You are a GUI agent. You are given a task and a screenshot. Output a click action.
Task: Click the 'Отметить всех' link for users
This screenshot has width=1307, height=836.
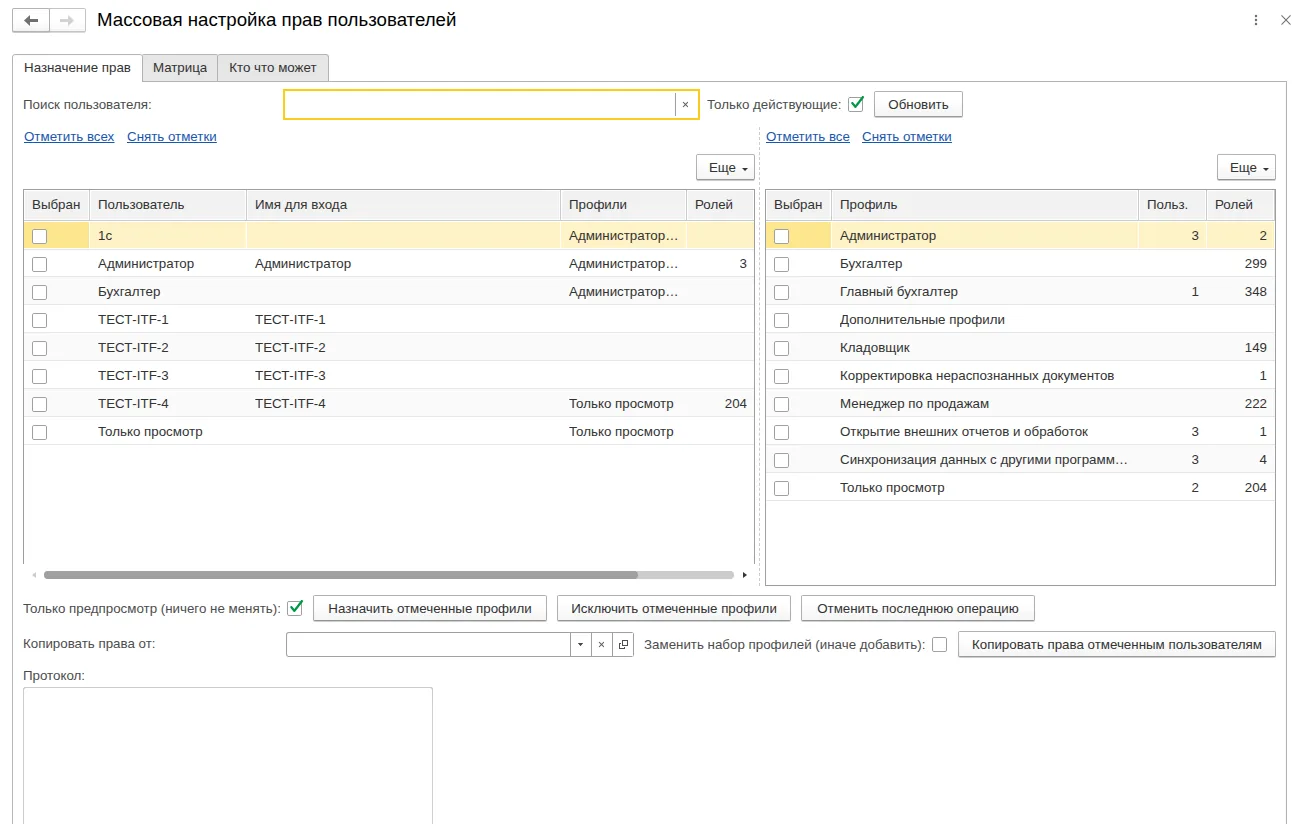point(69,137)
